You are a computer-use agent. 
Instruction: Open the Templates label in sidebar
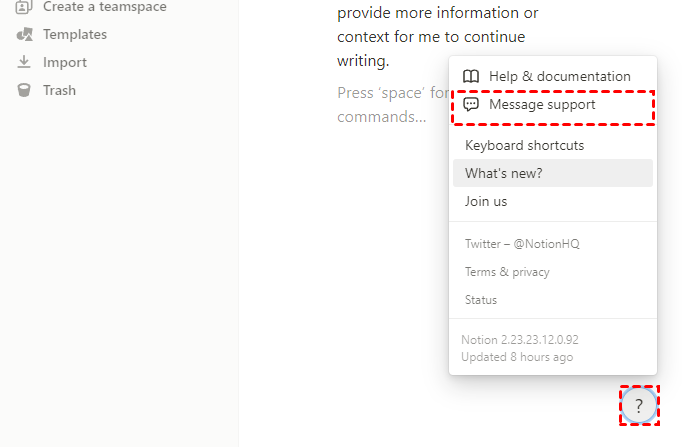75,34
